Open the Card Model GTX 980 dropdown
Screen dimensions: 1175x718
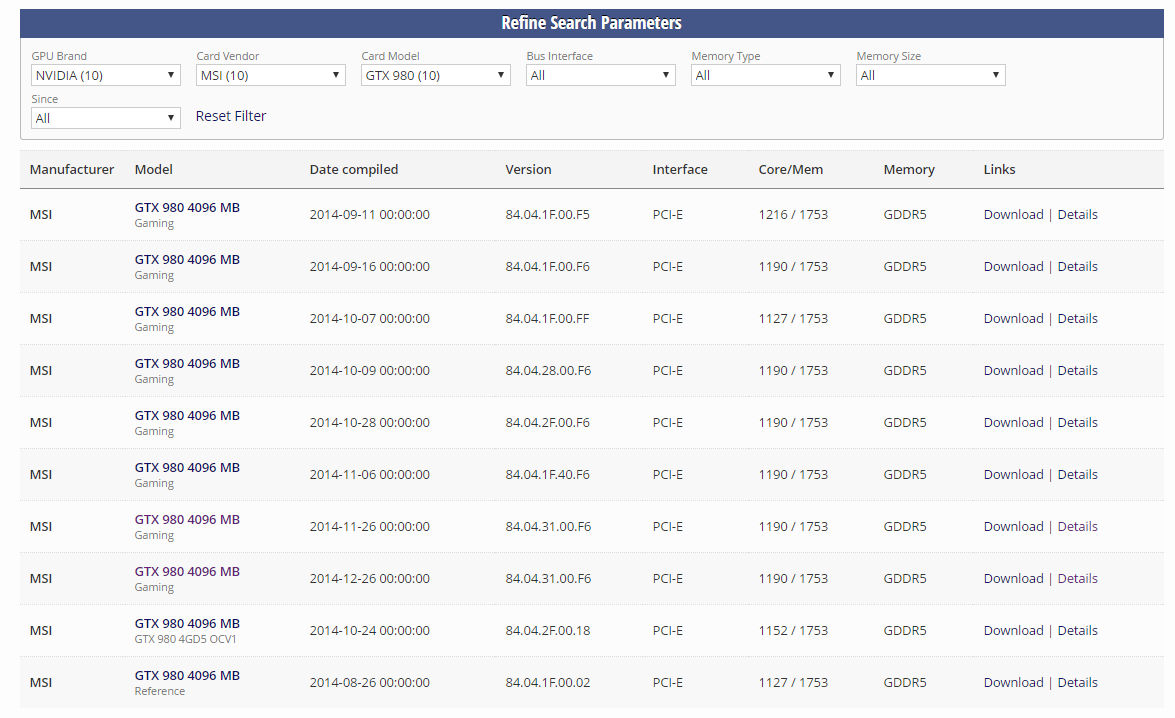(x=435, y=75)
